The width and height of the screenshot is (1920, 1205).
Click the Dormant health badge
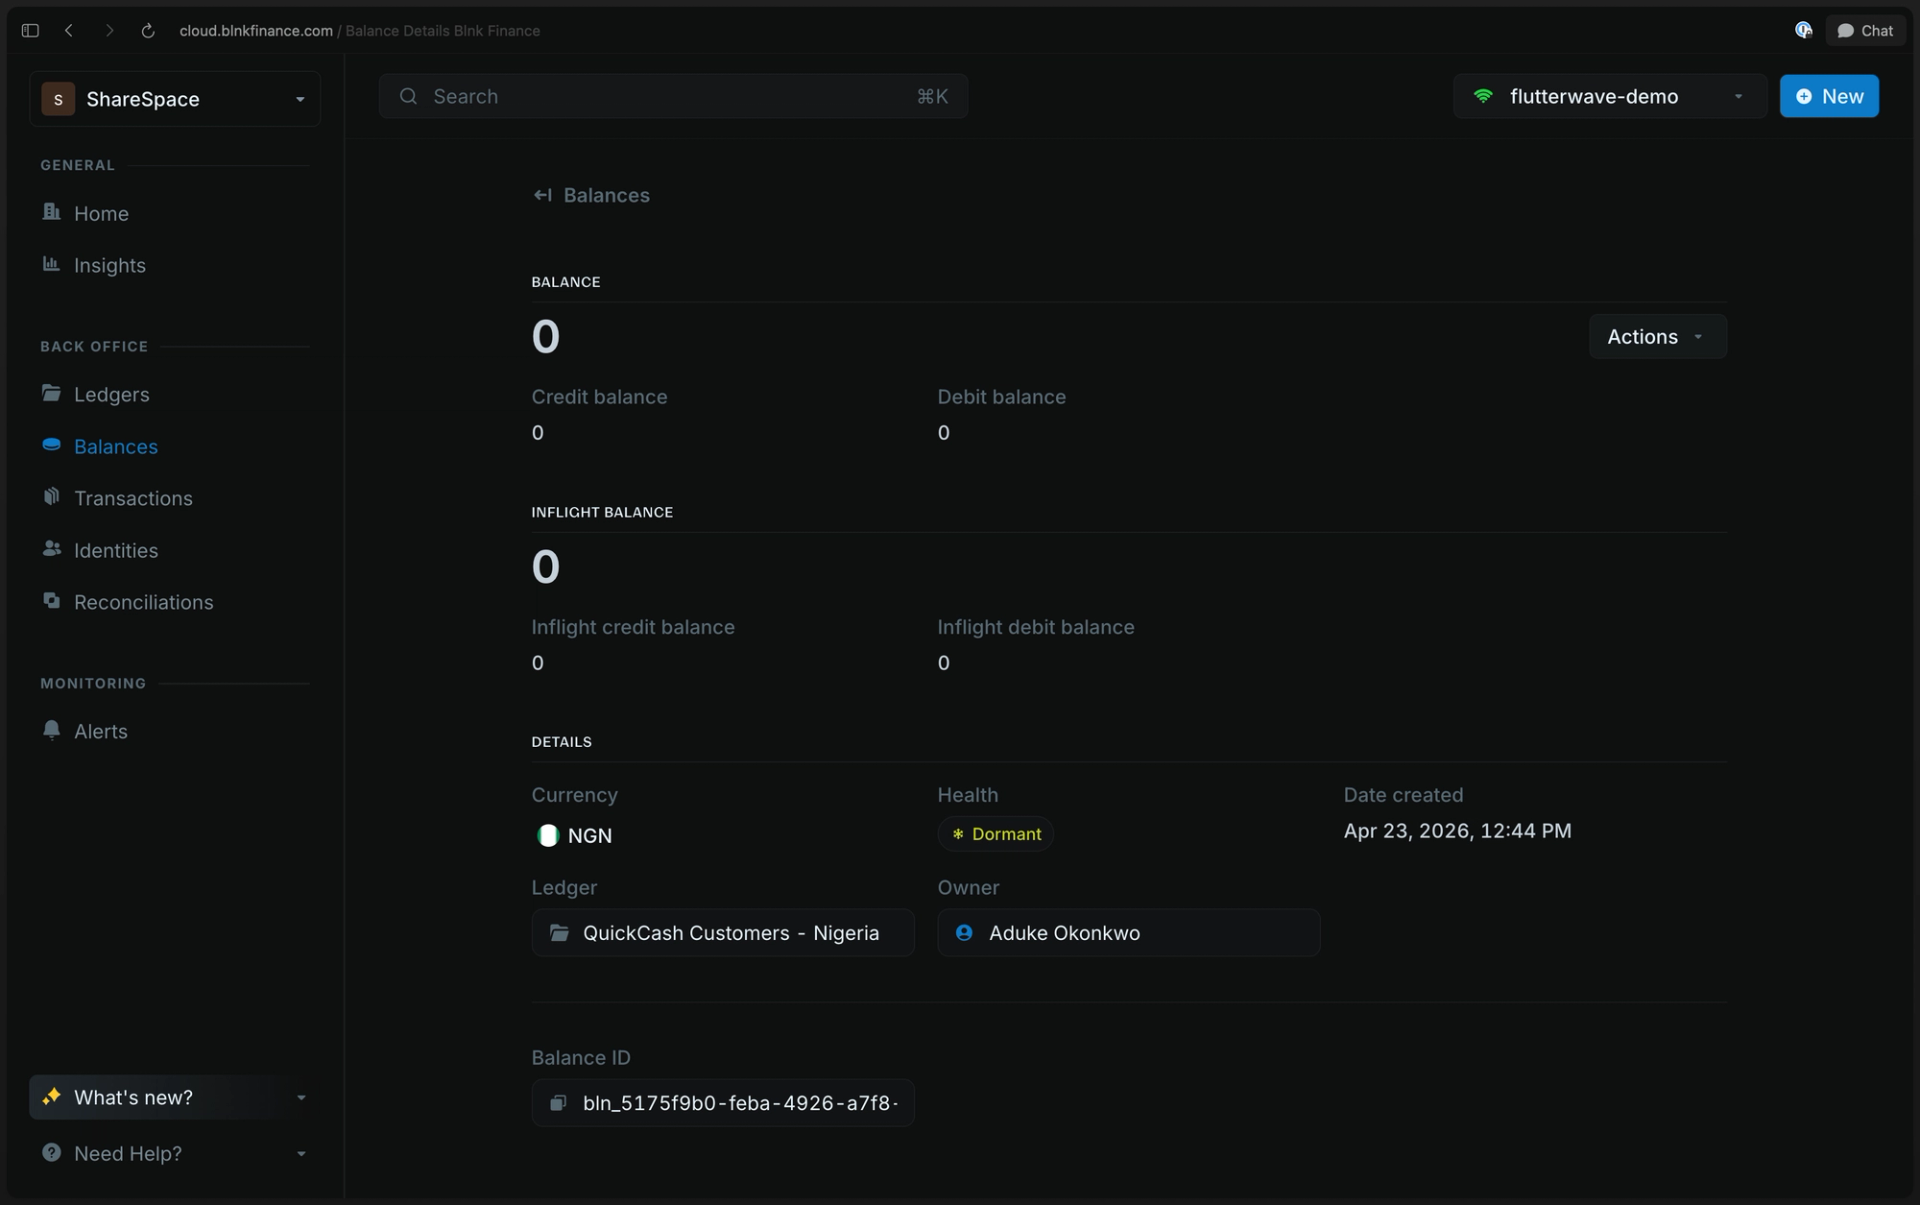(996, 834)
